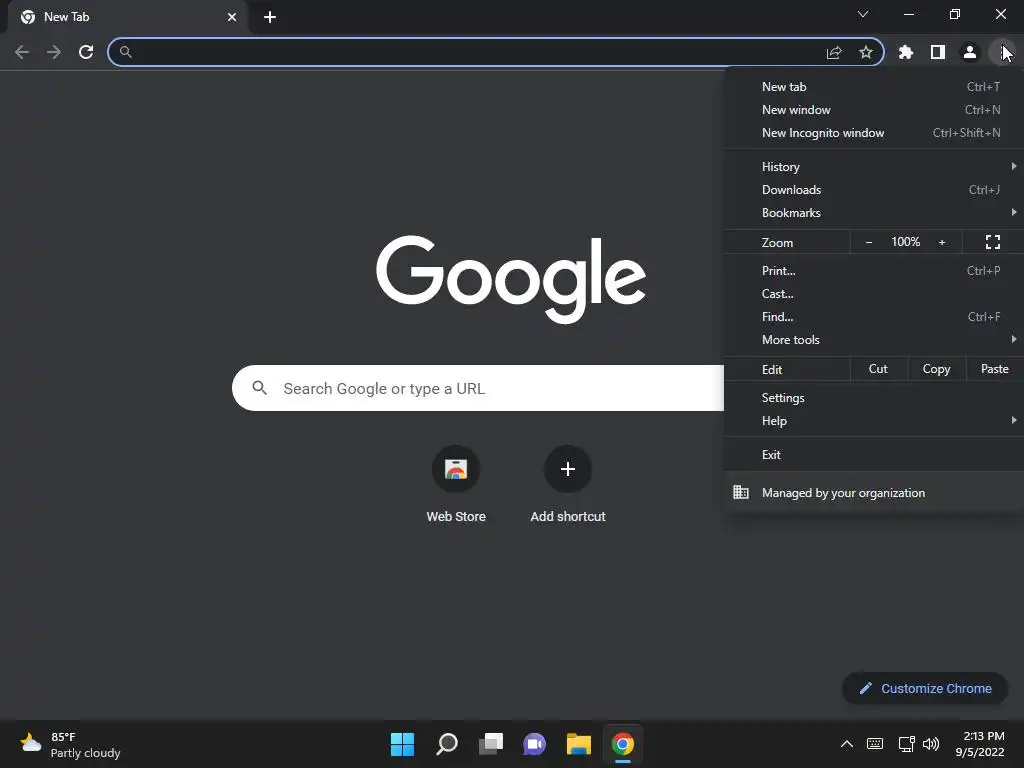Open the Chat app on the taskbar

[534, 744]
